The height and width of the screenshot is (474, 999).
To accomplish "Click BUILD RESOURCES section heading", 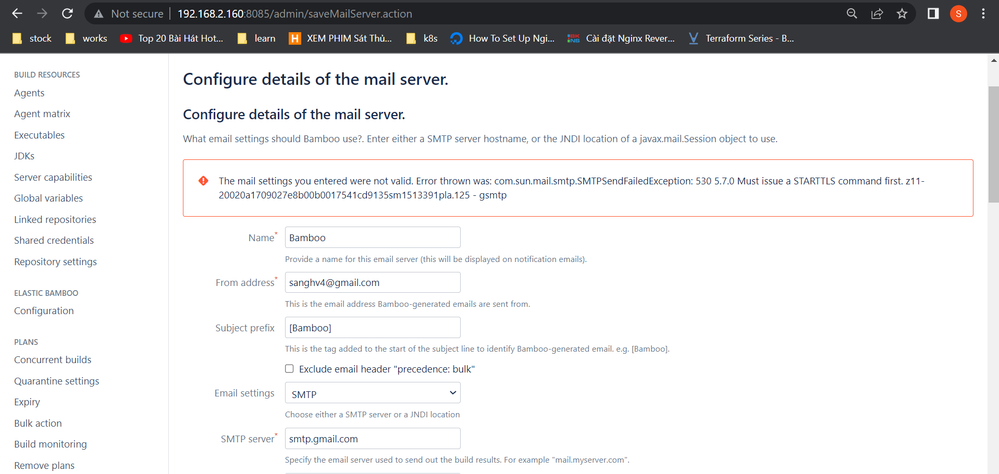I will click(x=47, y=75).
